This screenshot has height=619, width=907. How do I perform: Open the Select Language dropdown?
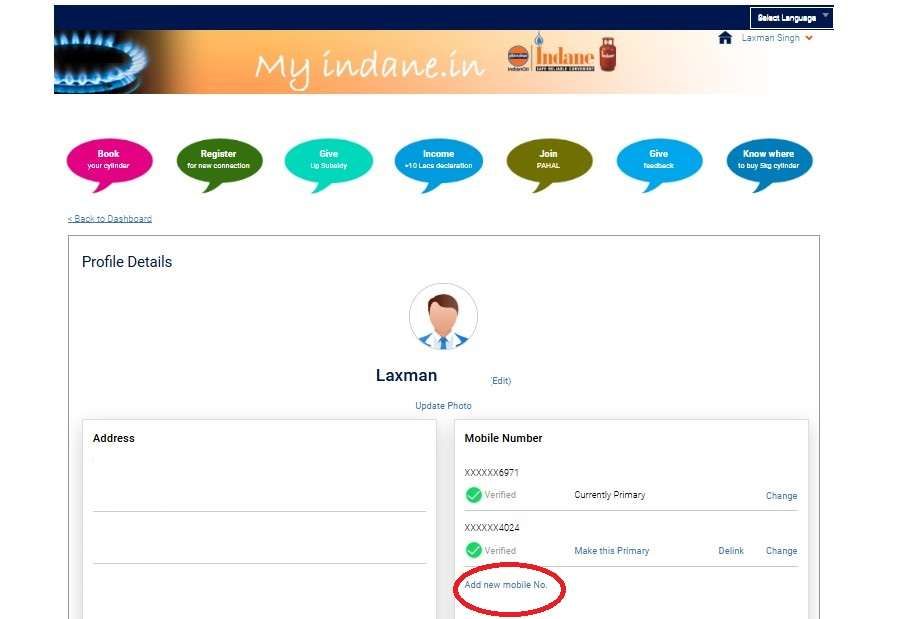click(791, 18)
